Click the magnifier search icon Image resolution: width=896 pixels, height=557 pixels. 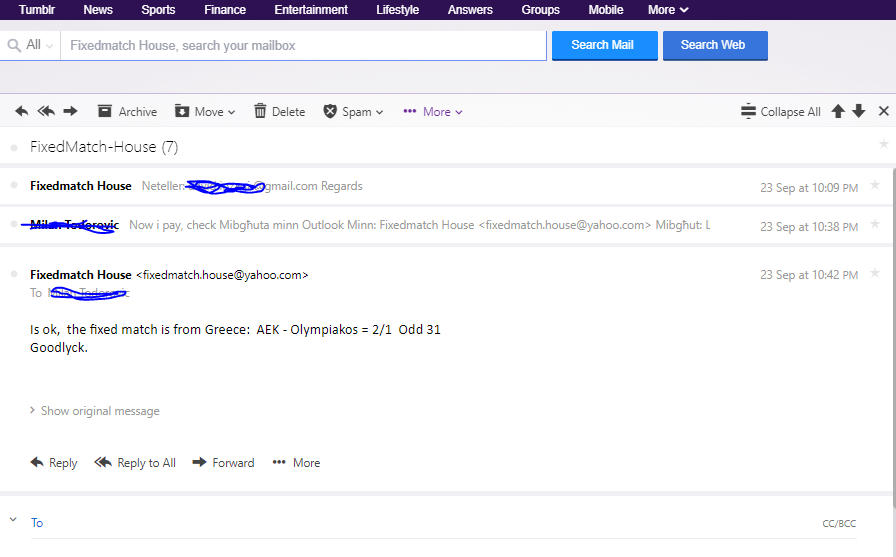pos(14,45)
